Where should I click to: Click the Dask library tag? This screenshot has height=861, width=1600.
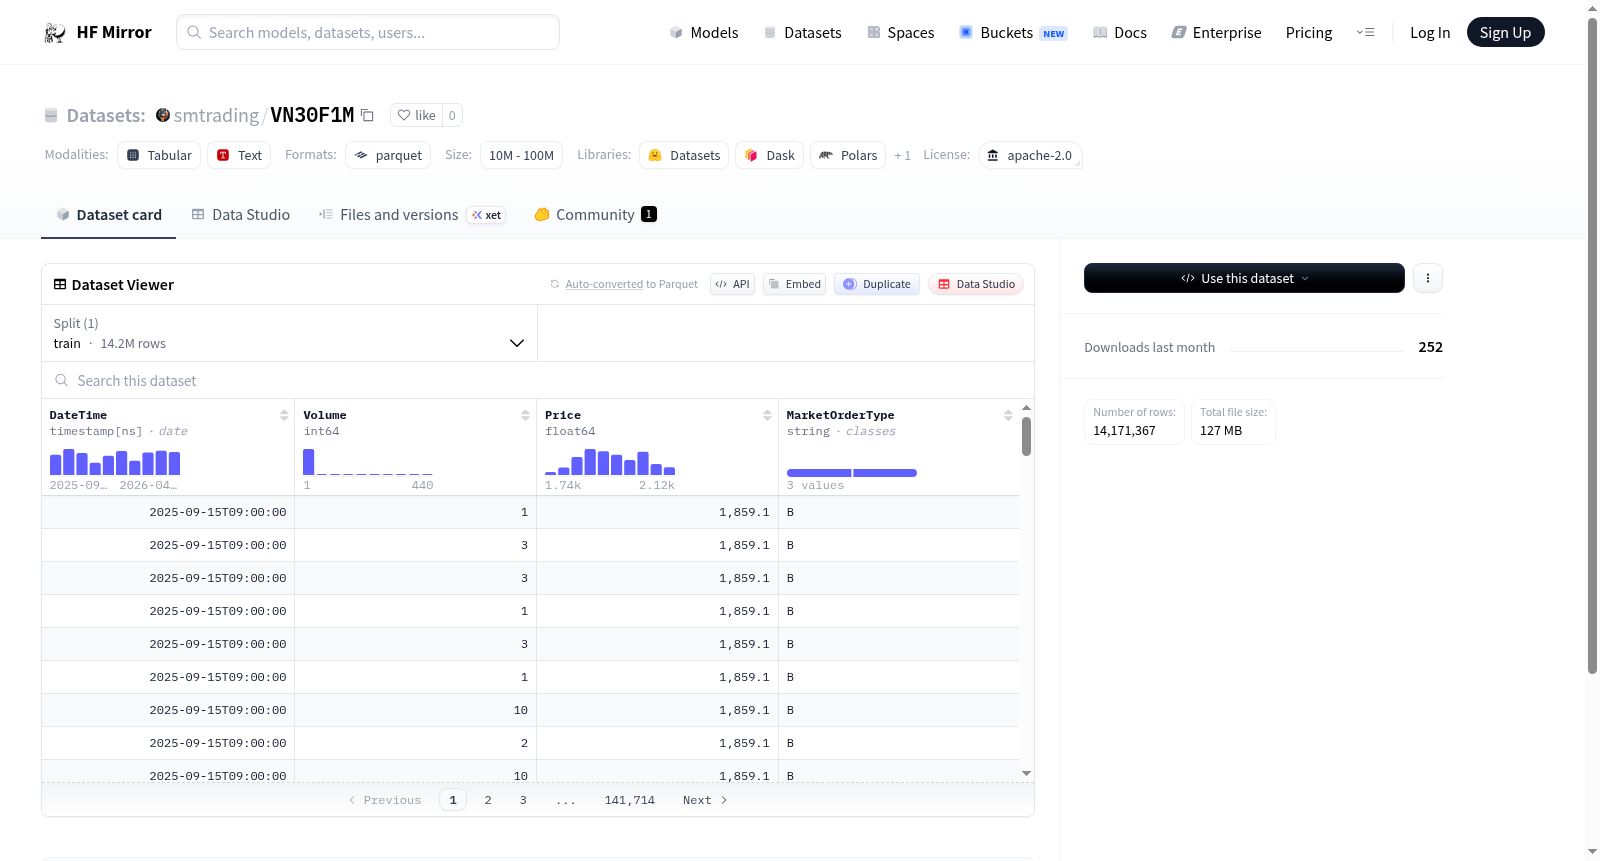770,155
